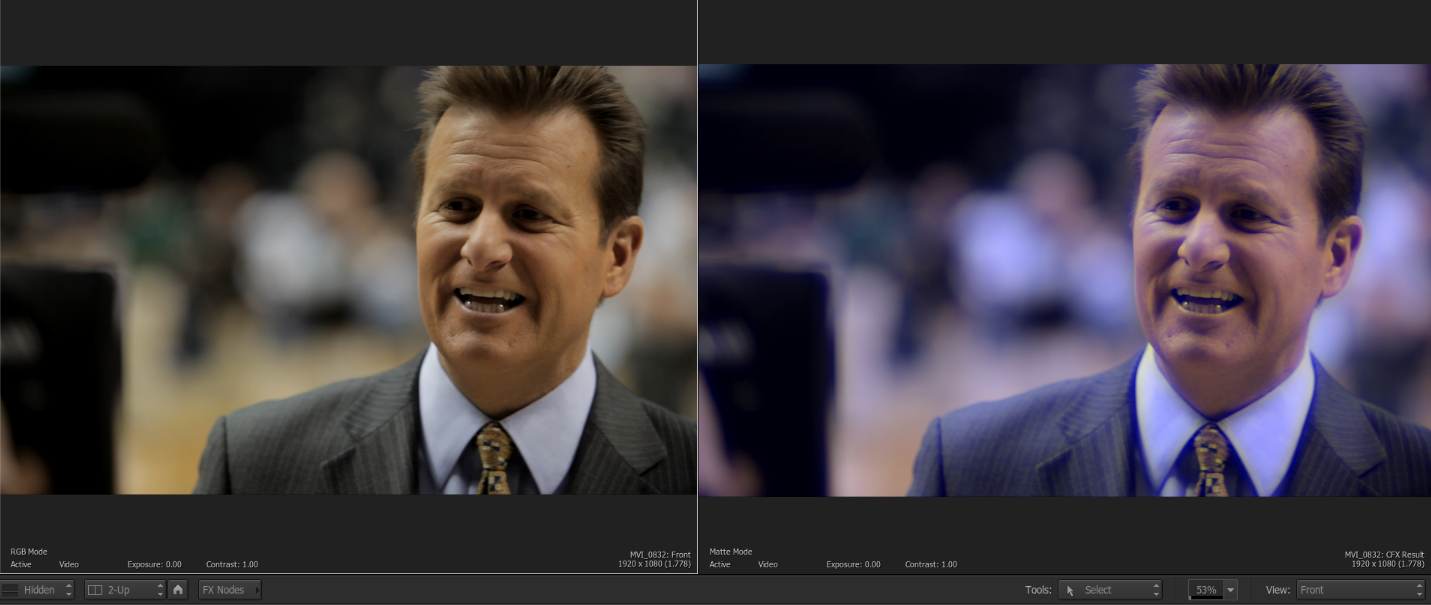Click the right viewport Exposure: 0.00 value
The image size is (1431, 605).
coord(853,565)
